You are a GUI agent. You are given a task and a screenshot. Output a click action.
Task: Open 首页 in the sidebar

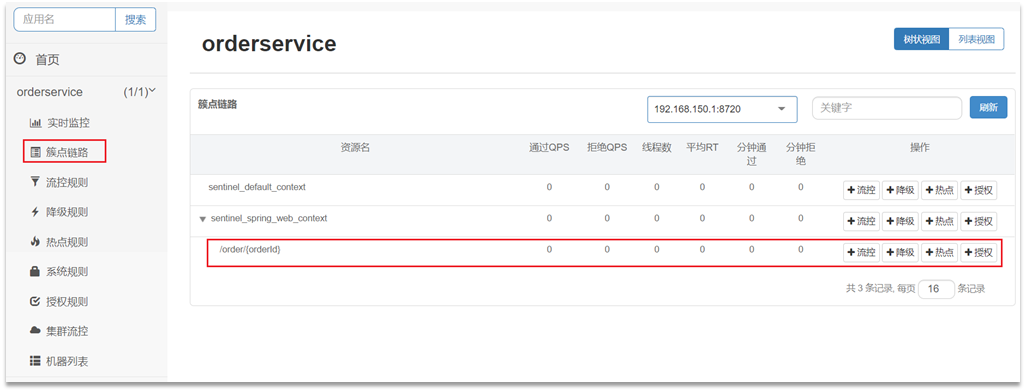[x=46, y=60]
